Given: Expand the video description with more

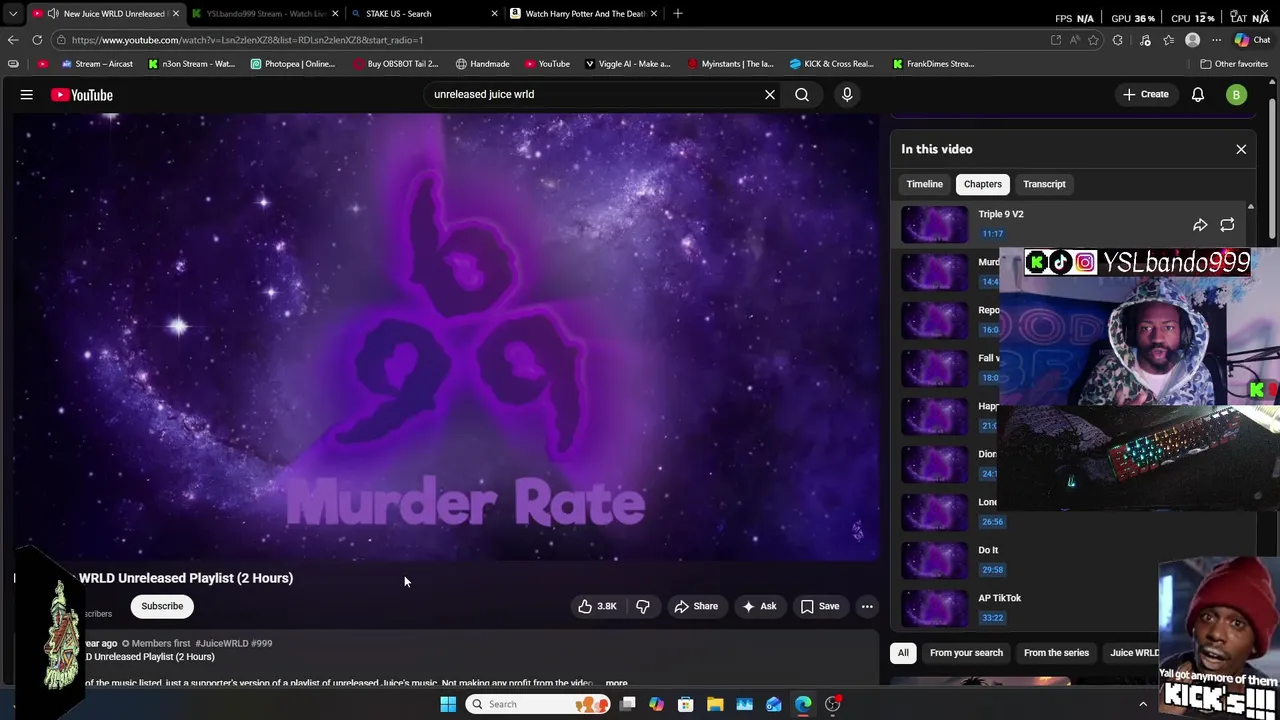Looking at the screenshot, I should tap(616, 683).
